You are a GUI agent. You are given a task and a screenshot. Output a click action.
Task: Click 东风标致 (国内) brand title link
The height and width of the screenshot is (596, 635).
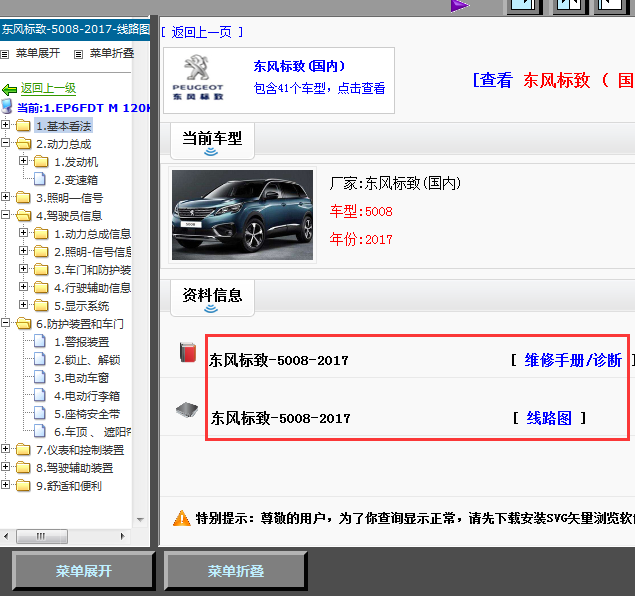pos(299,66)
